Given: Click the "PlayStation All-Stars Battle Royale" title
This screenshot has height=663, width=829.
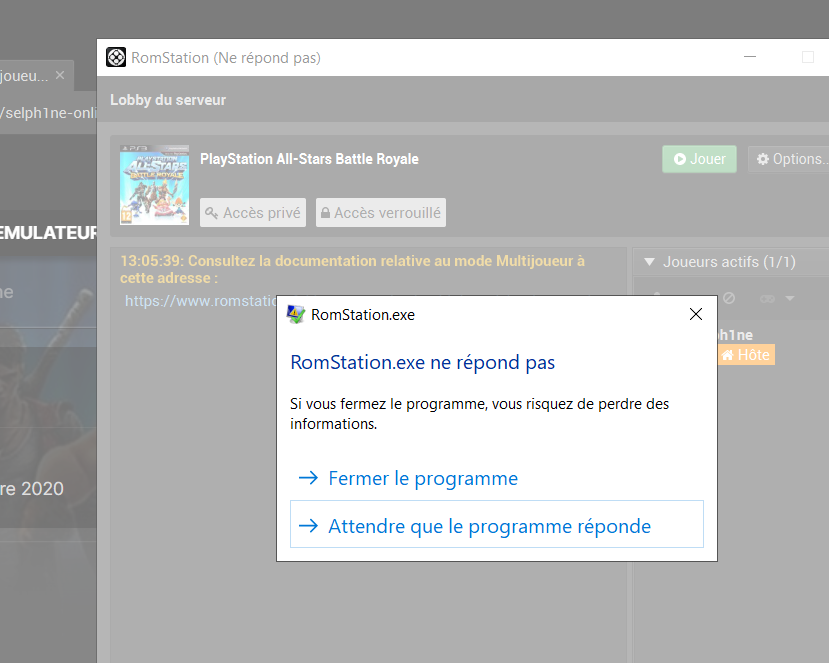Looking at the screenshot, I should pyautogui.click(x=309, y=159).
